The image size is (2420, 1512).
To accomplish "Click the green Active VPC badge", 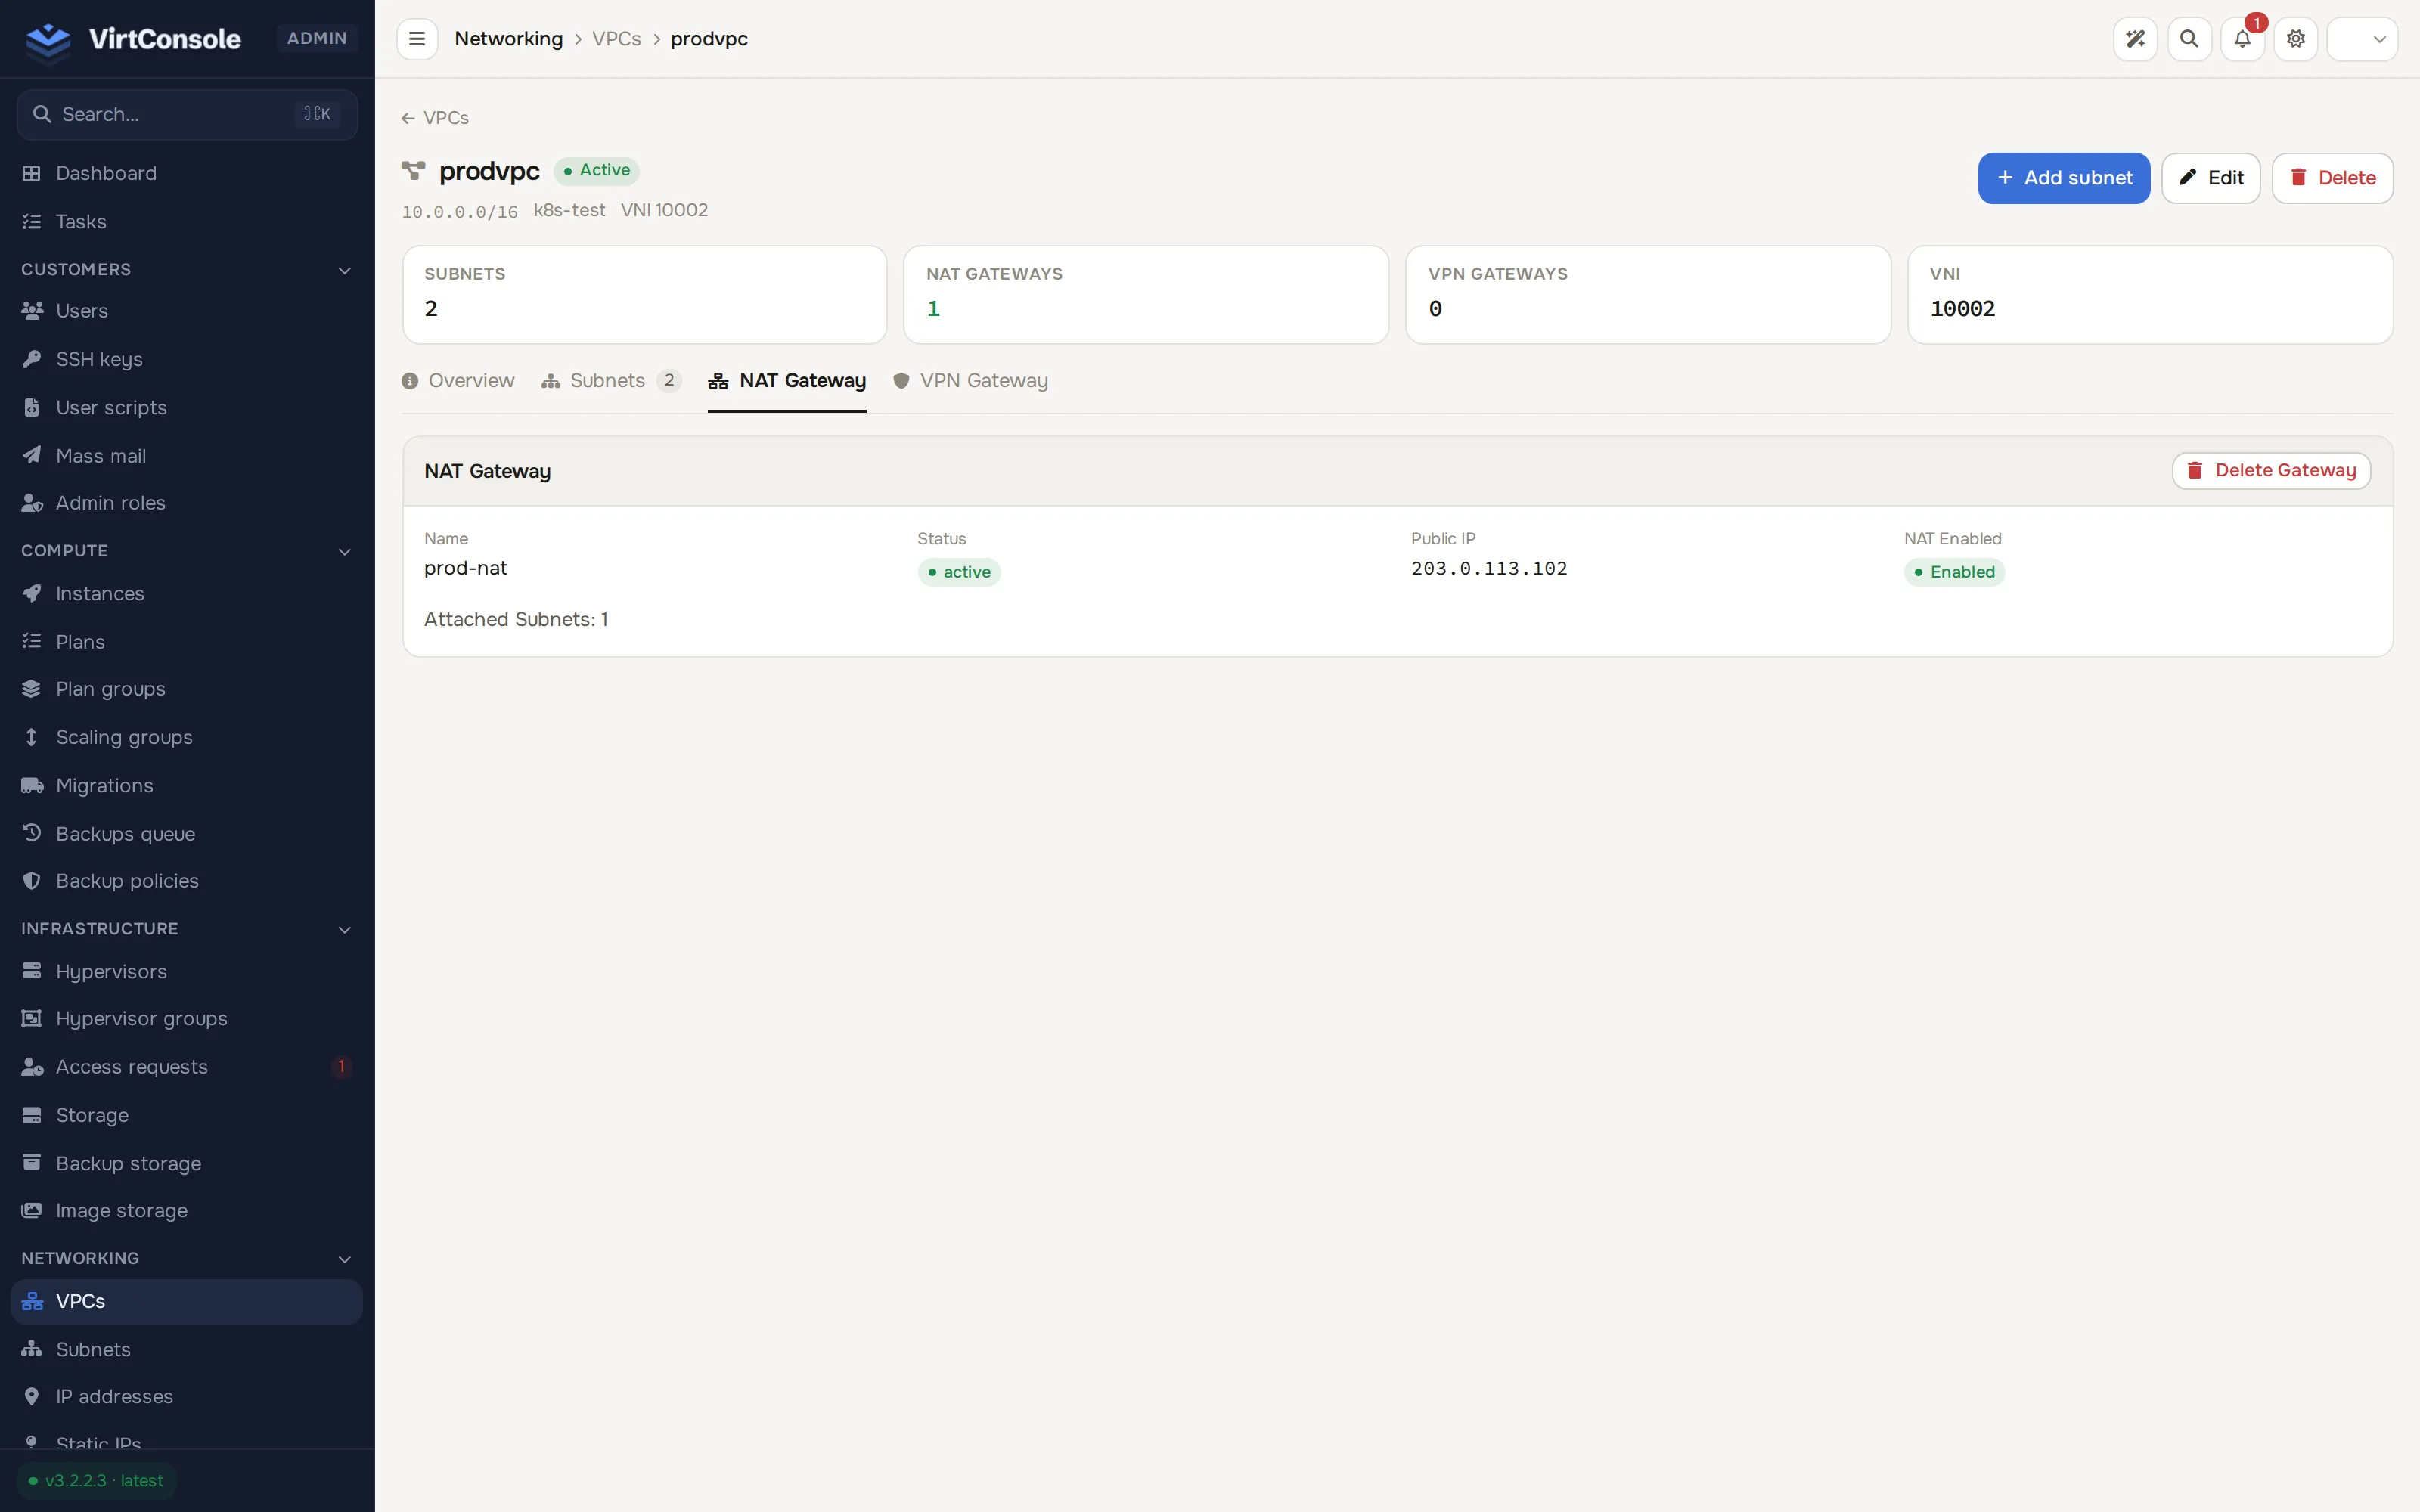I will click(x=596, y=170).
